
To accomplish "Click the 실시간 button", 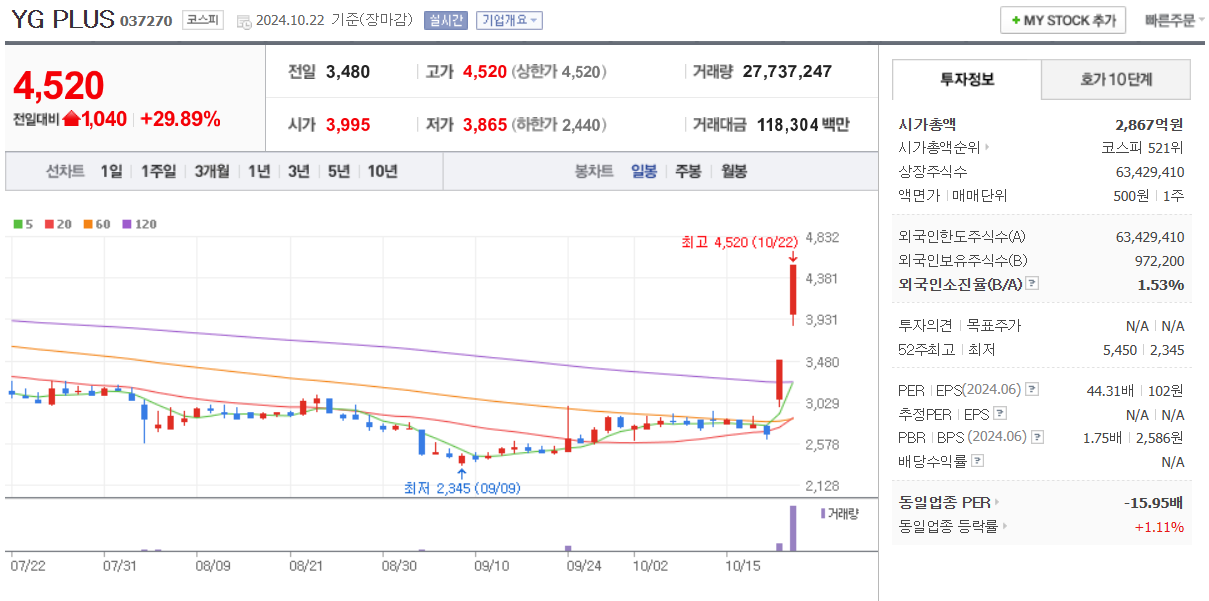I will coord(445,20).
